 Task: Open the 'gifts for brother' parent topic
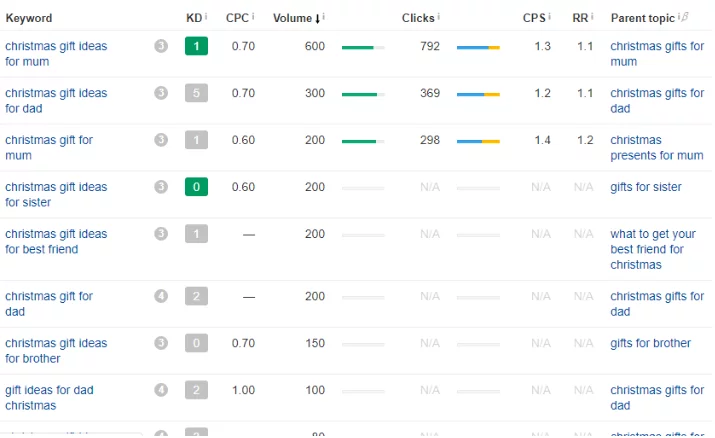(x=650, y=343)
